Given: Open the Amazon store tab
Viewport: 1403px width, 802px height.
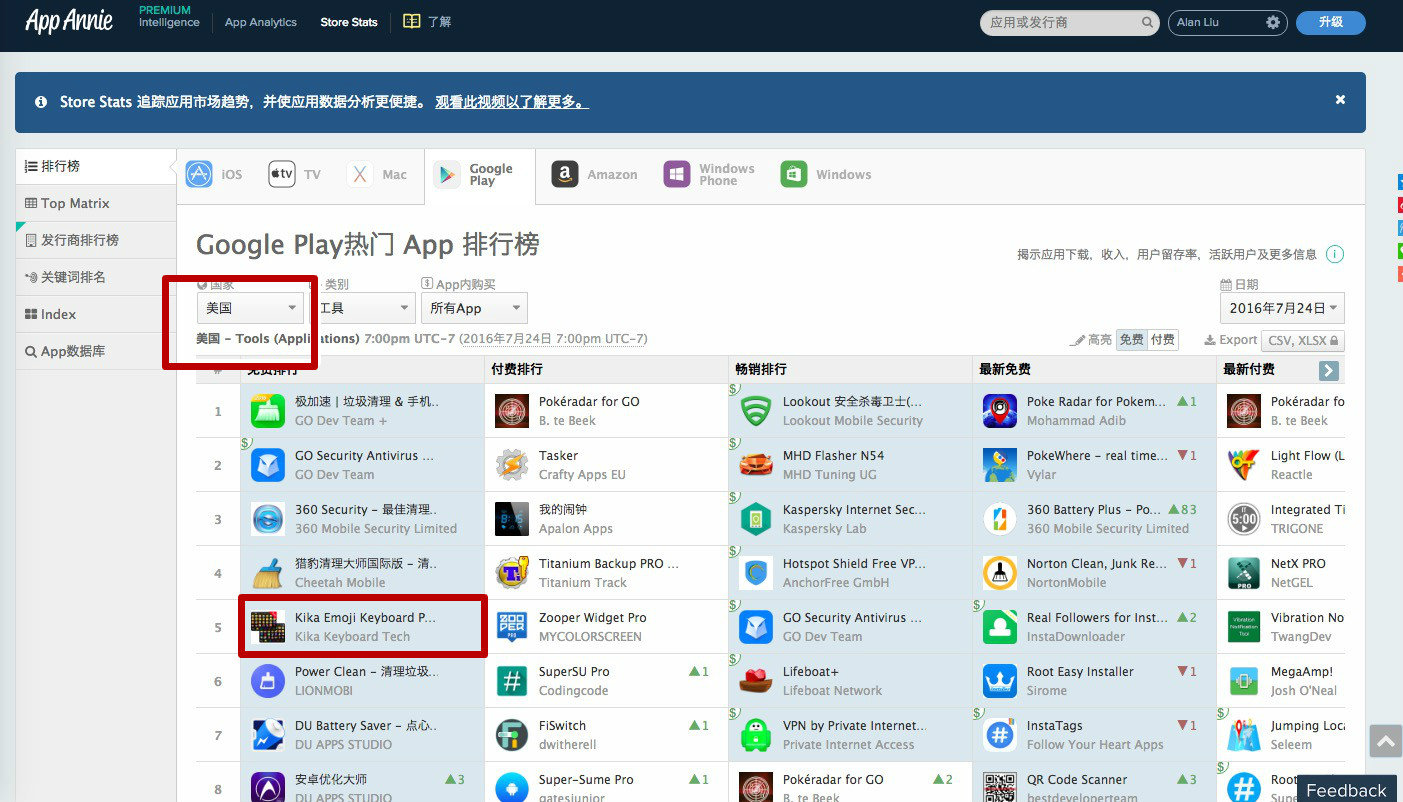Looking at the screenshot, I should pyautogui.click(x=594, y=174).
